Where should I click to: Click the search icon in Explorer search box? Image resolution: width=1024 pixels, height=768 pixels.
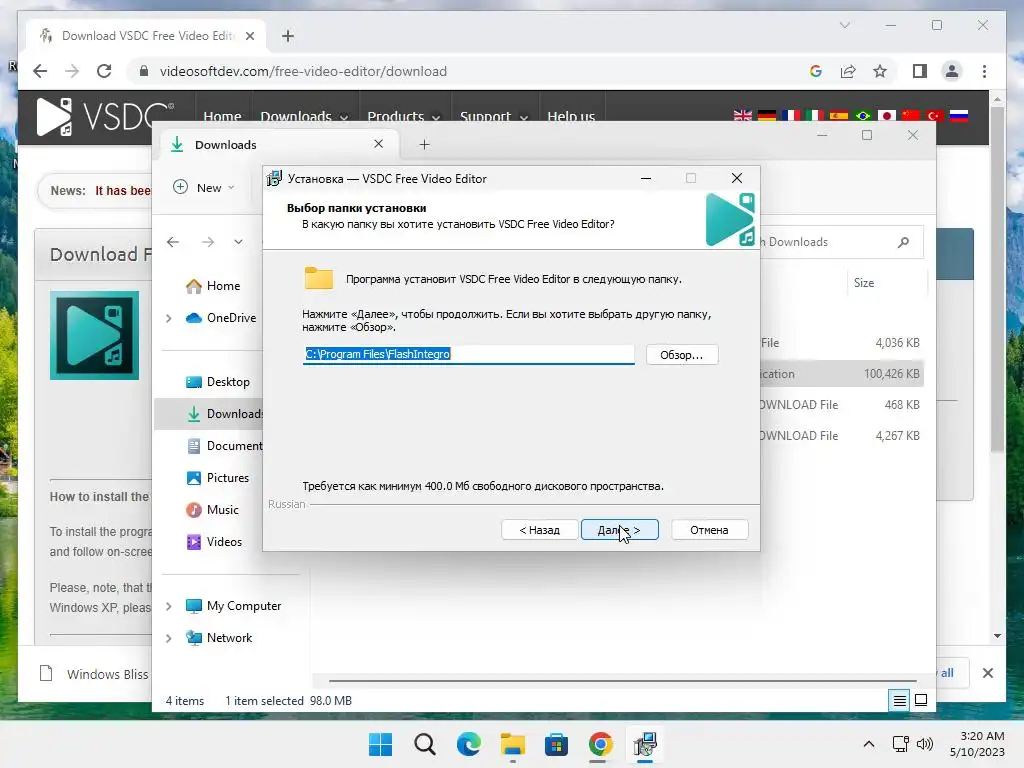(904, 242)
